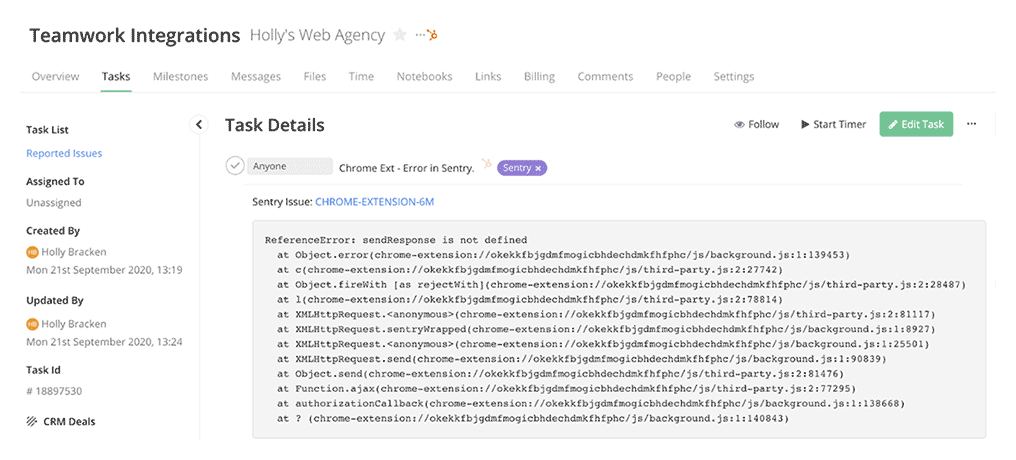Remove the Sentry tag with its x
Image resolution: width=1016 pixels, height=460 pixels.
click(x=538, y=168)
